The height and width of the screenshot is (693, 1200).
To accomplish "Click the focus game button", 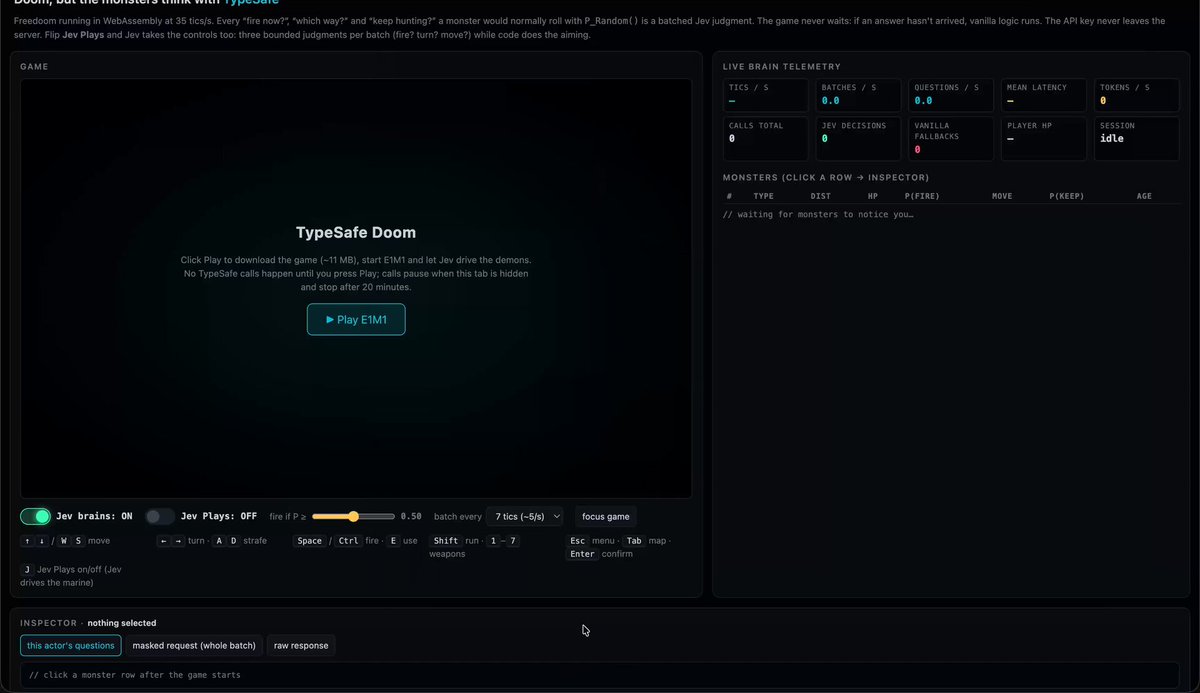I will click(606, 516).
